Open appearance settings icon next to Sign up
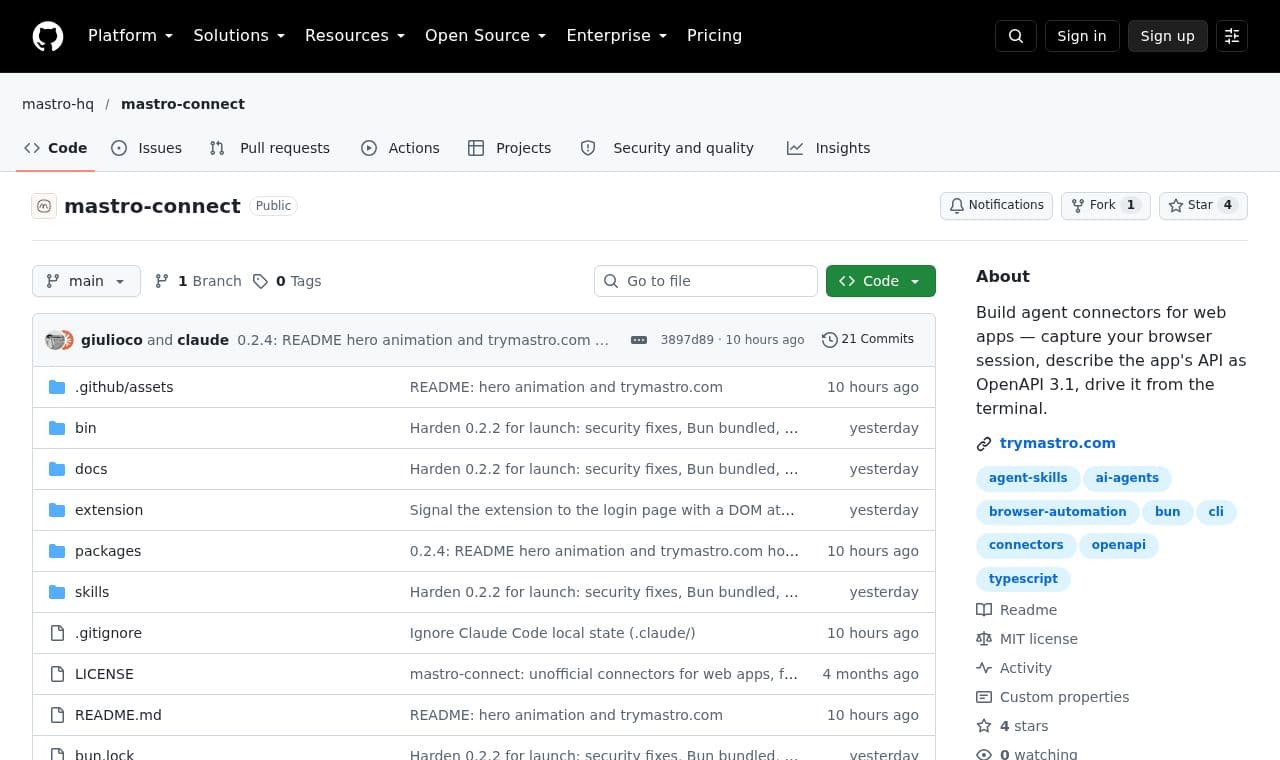This screenshot has width=1280, height=760. [1232, 36]
